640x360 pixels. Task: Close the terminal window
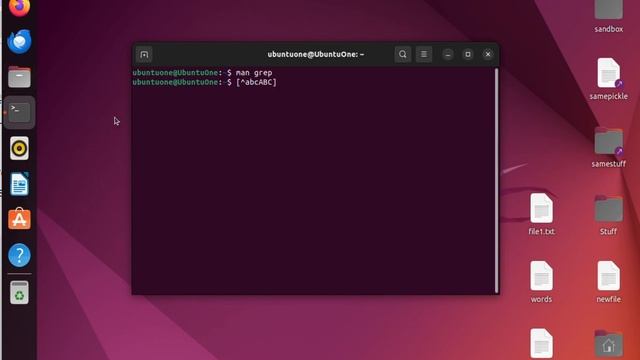coord(488,54)
